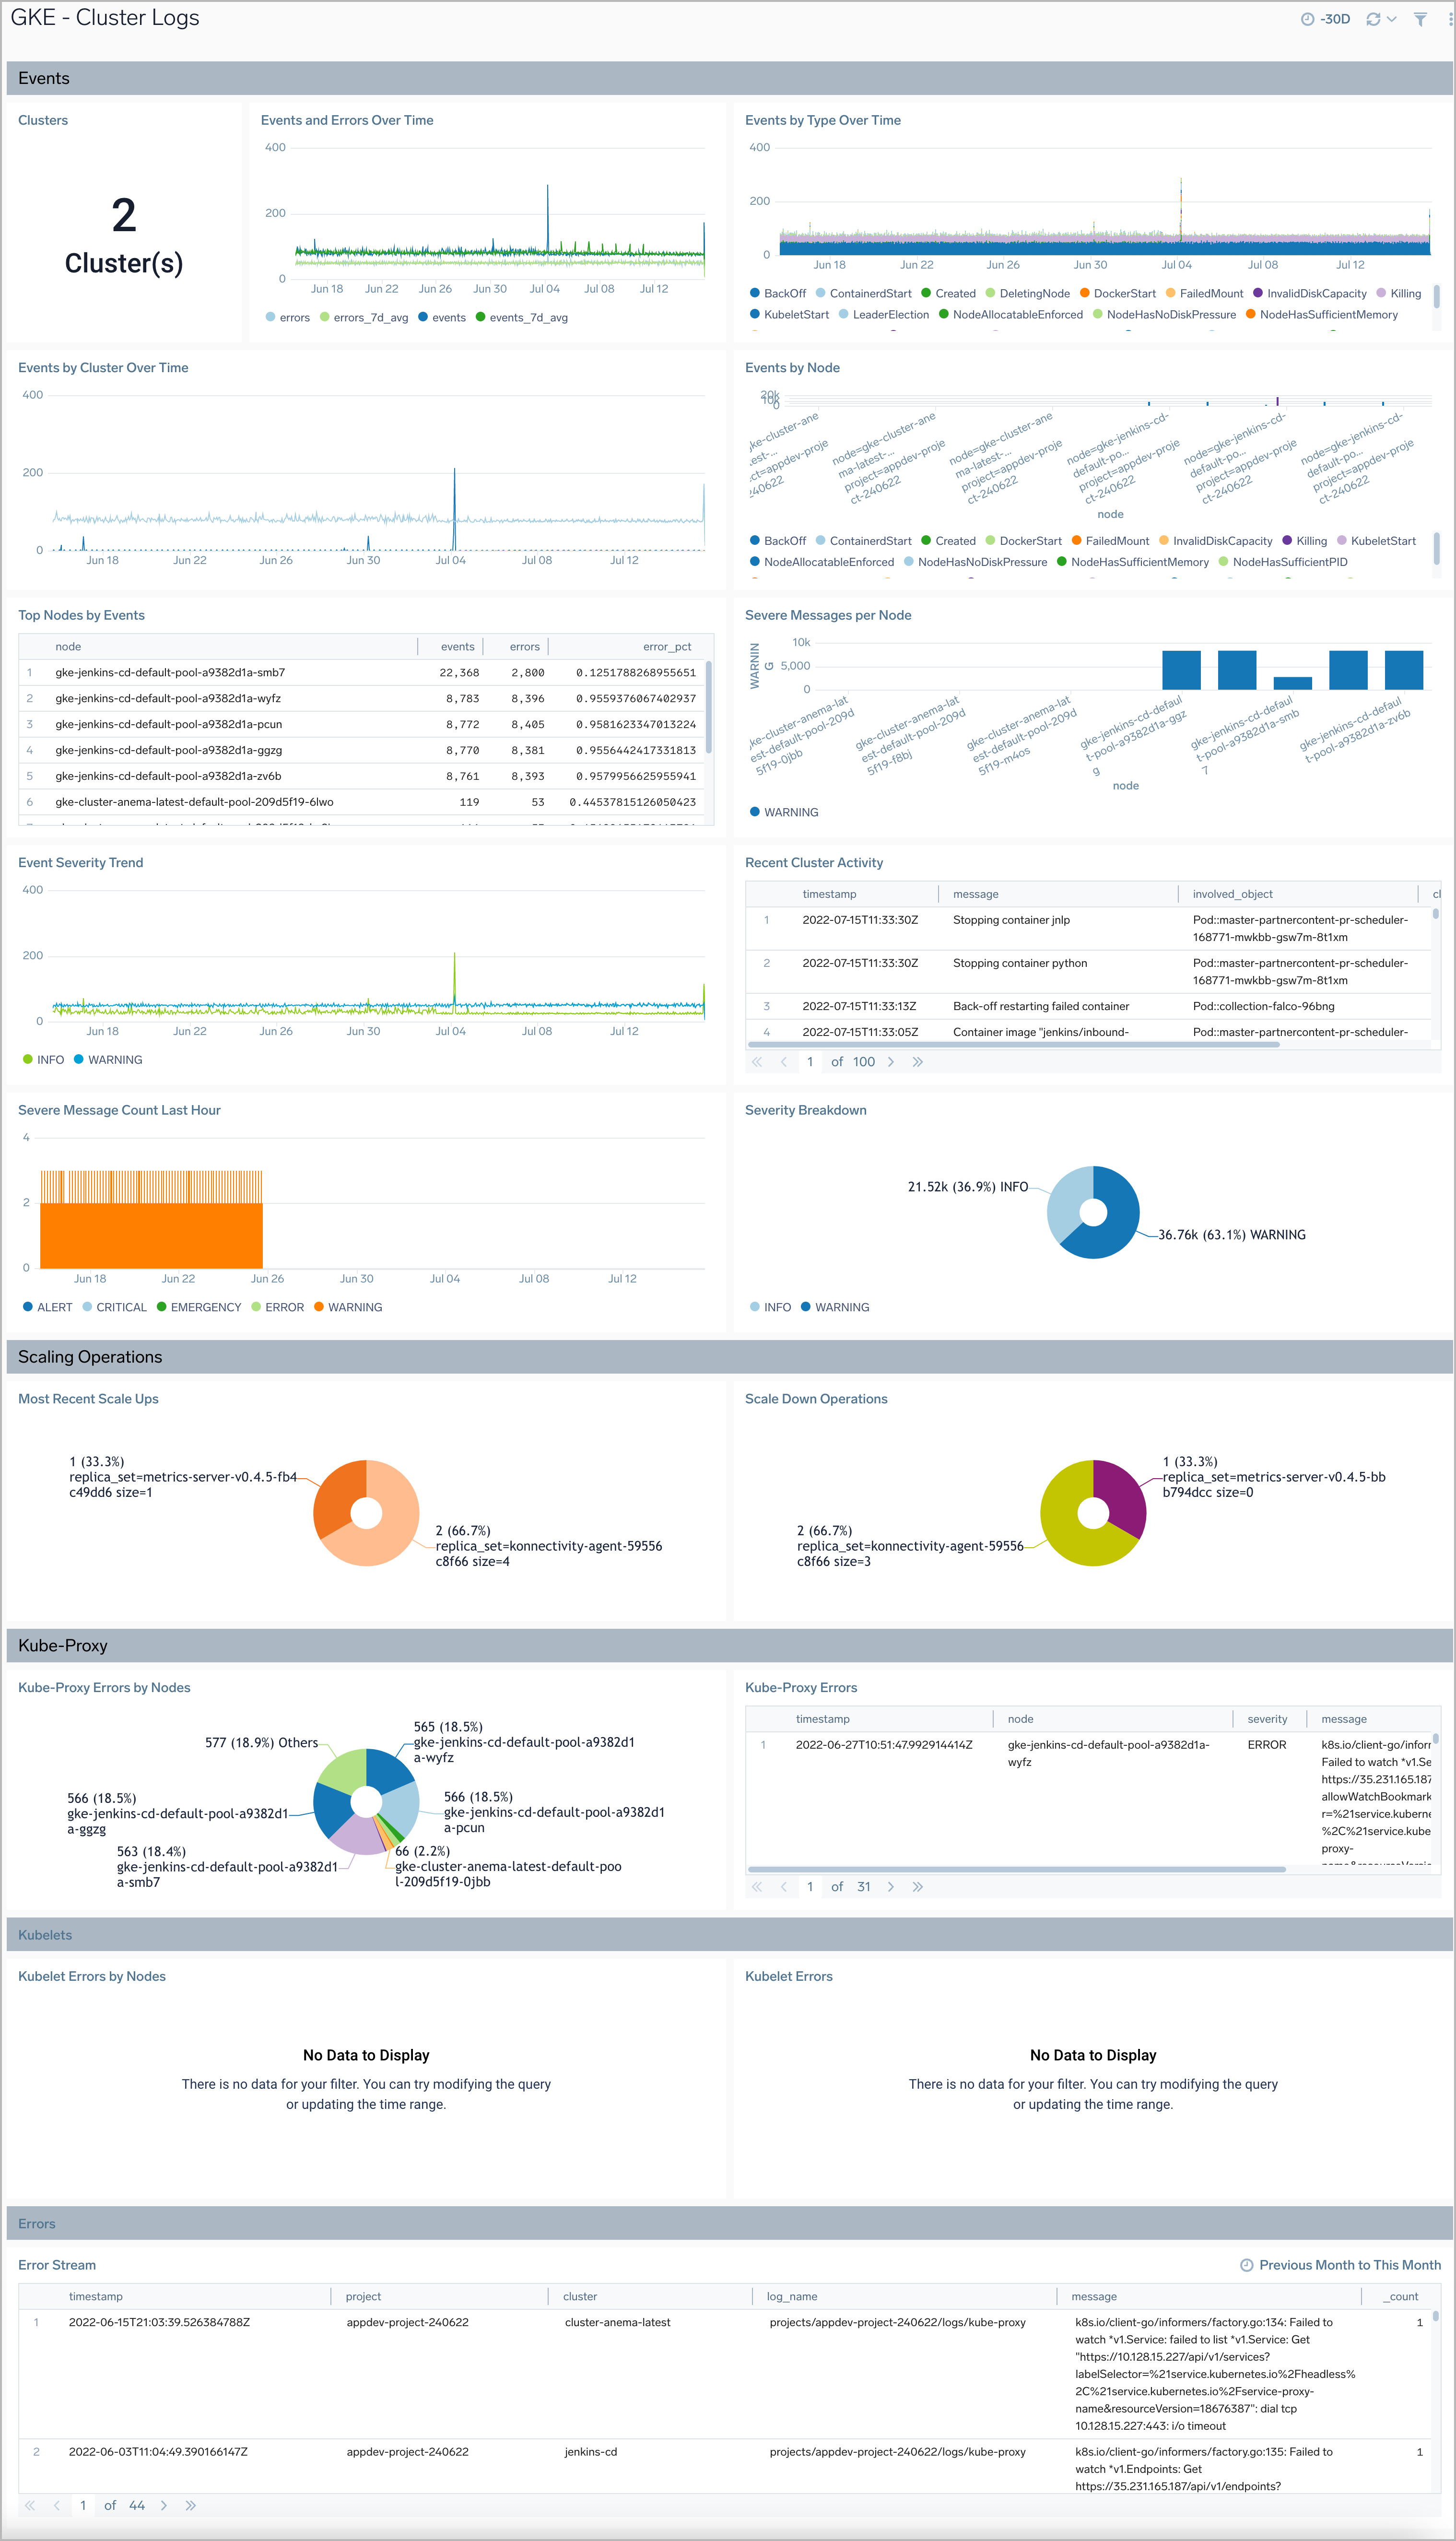
Task: Go to next page in Recent Cluster Activity
Action: click(x=891, y=1061)
